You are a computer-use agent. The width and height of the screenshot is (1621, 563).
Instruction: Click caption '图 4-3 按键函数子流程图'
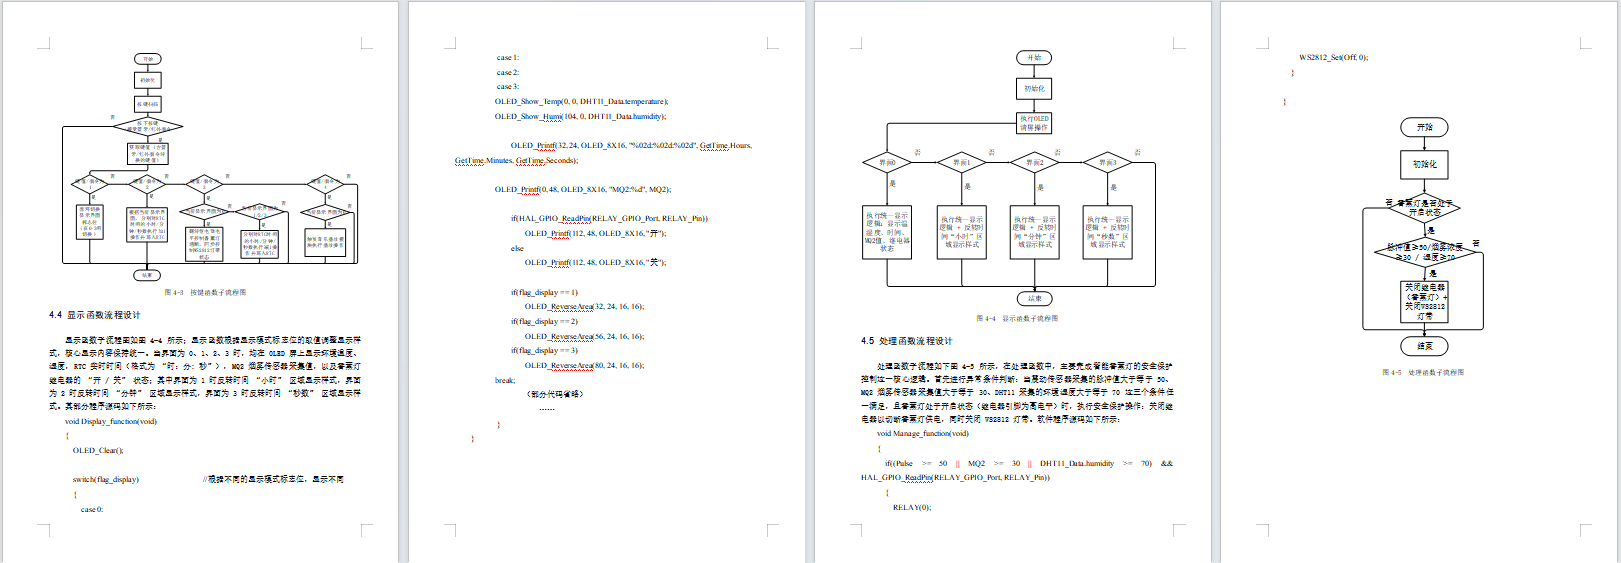[205, 293]
